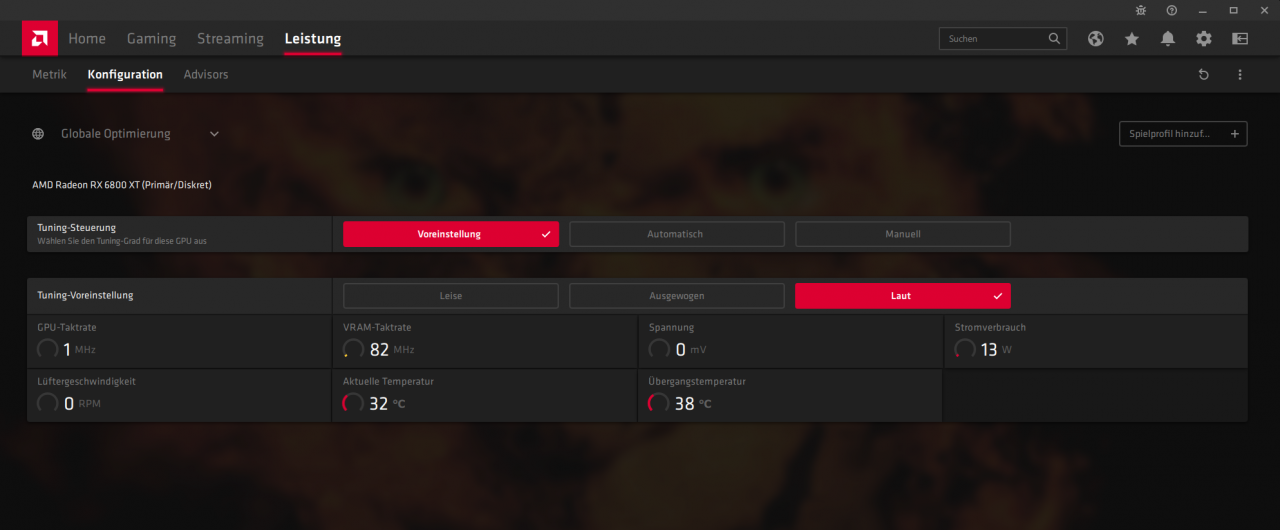Switch to the Konfiguration sub-tab
Screen dimensions: 1280x530
125,75
